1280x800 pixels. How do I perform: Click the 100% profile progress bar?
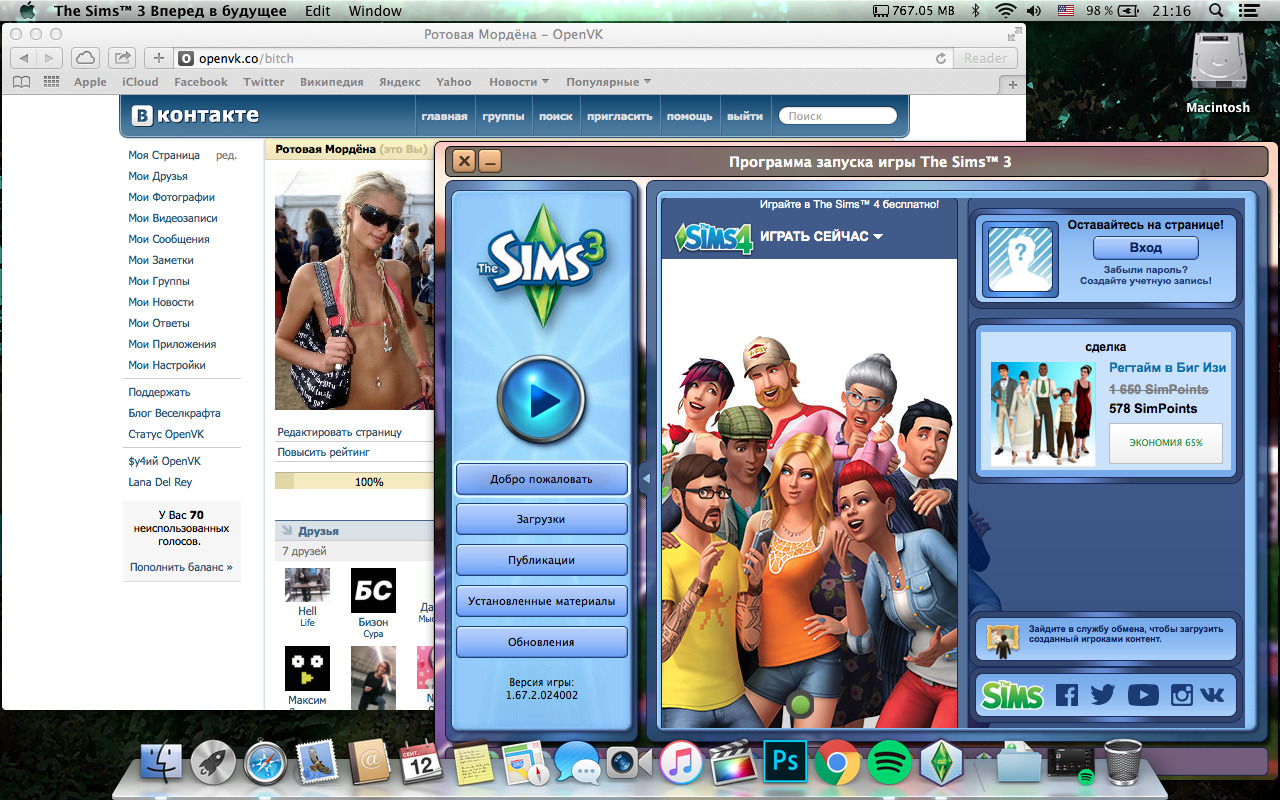[x=355, y=481]
